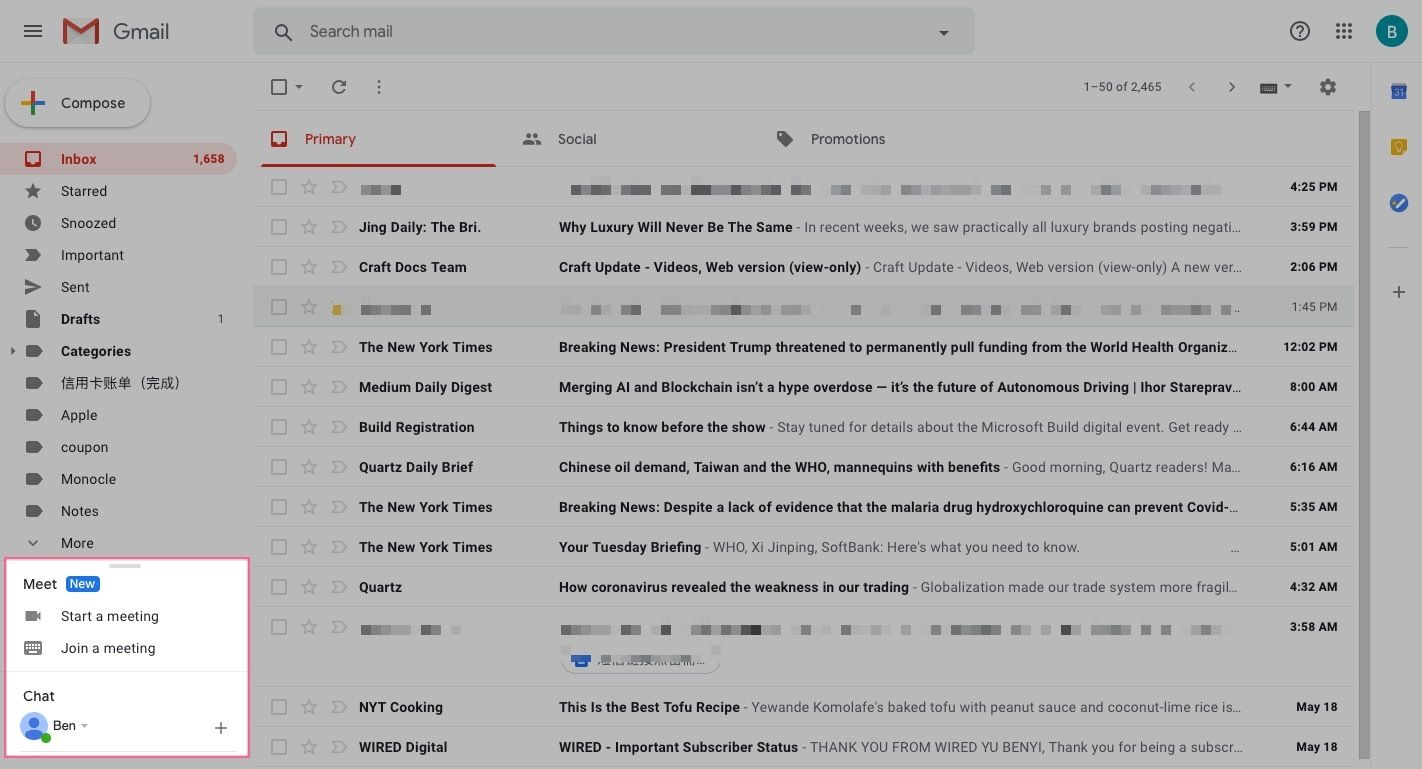Open the main menu hamburger icon
Viewport: 1422px width, 769px height.
33,31
